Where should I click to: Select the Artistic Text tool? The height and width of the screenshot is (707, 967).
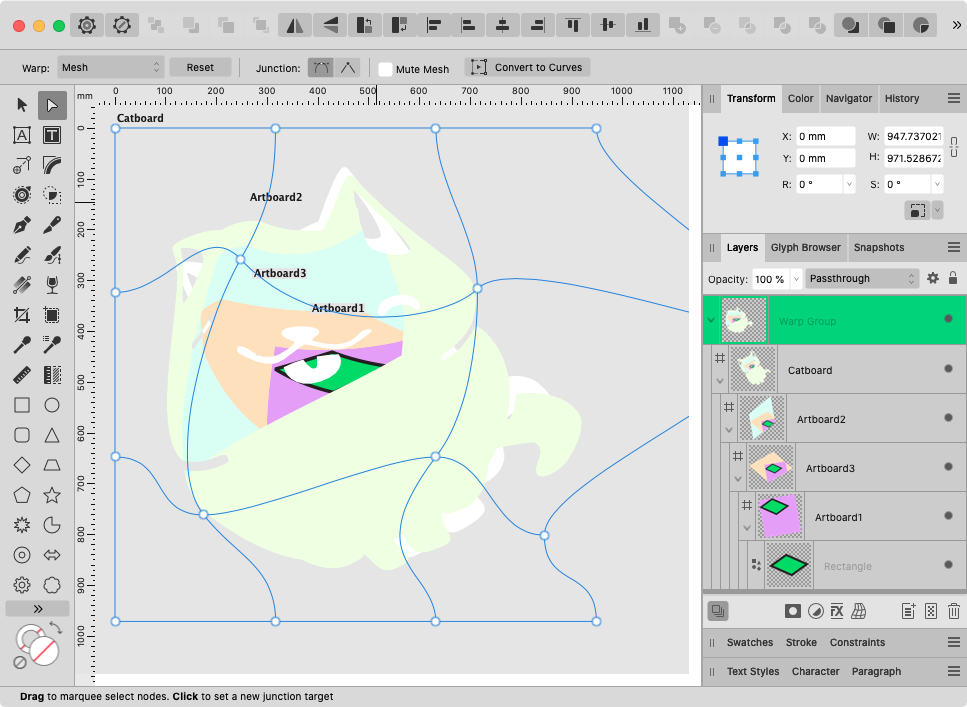tap(21, 135)
